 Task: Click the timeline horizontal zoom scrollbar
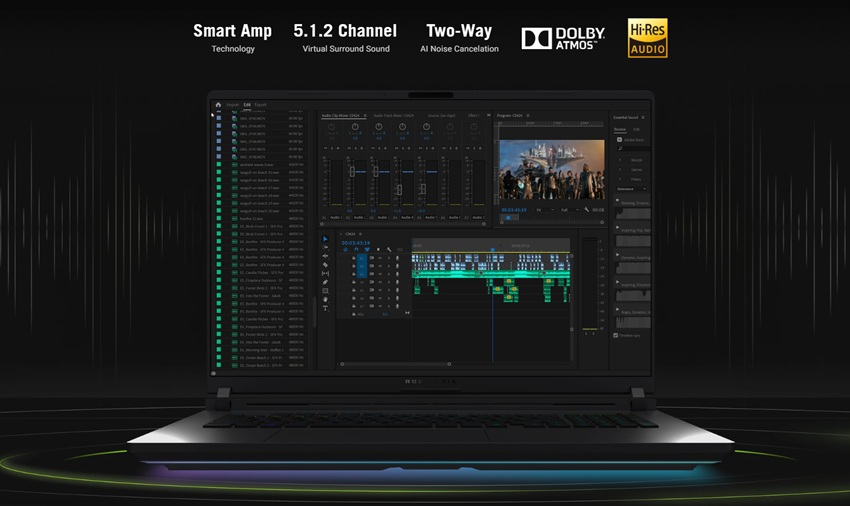pyautogui.click(x=396, y=364)
